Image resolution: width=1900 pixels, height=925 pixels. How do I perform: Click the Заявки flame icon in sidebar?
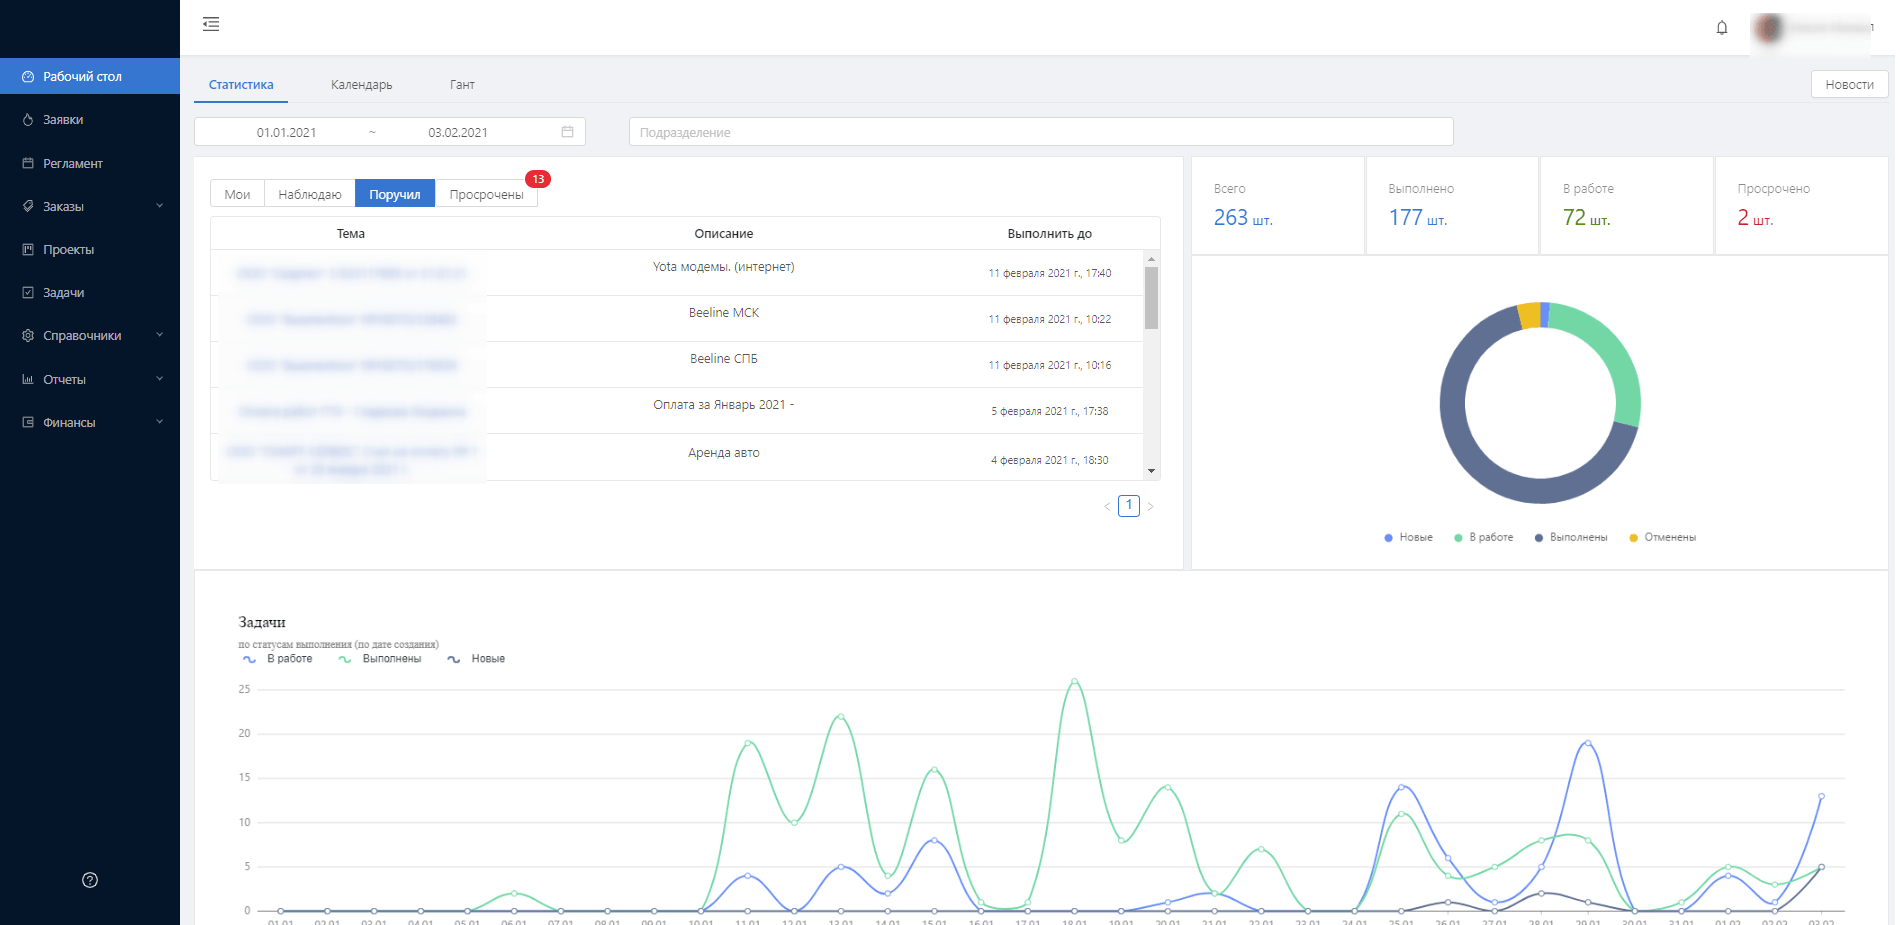click(28, 120)
